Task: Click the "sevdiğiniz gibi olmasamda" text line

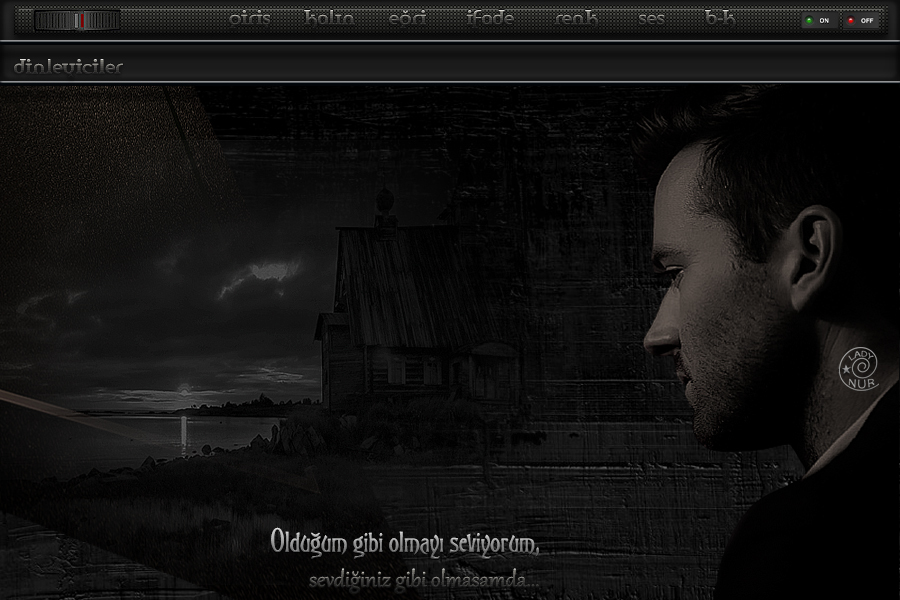Action: click(x=423, y=580)
